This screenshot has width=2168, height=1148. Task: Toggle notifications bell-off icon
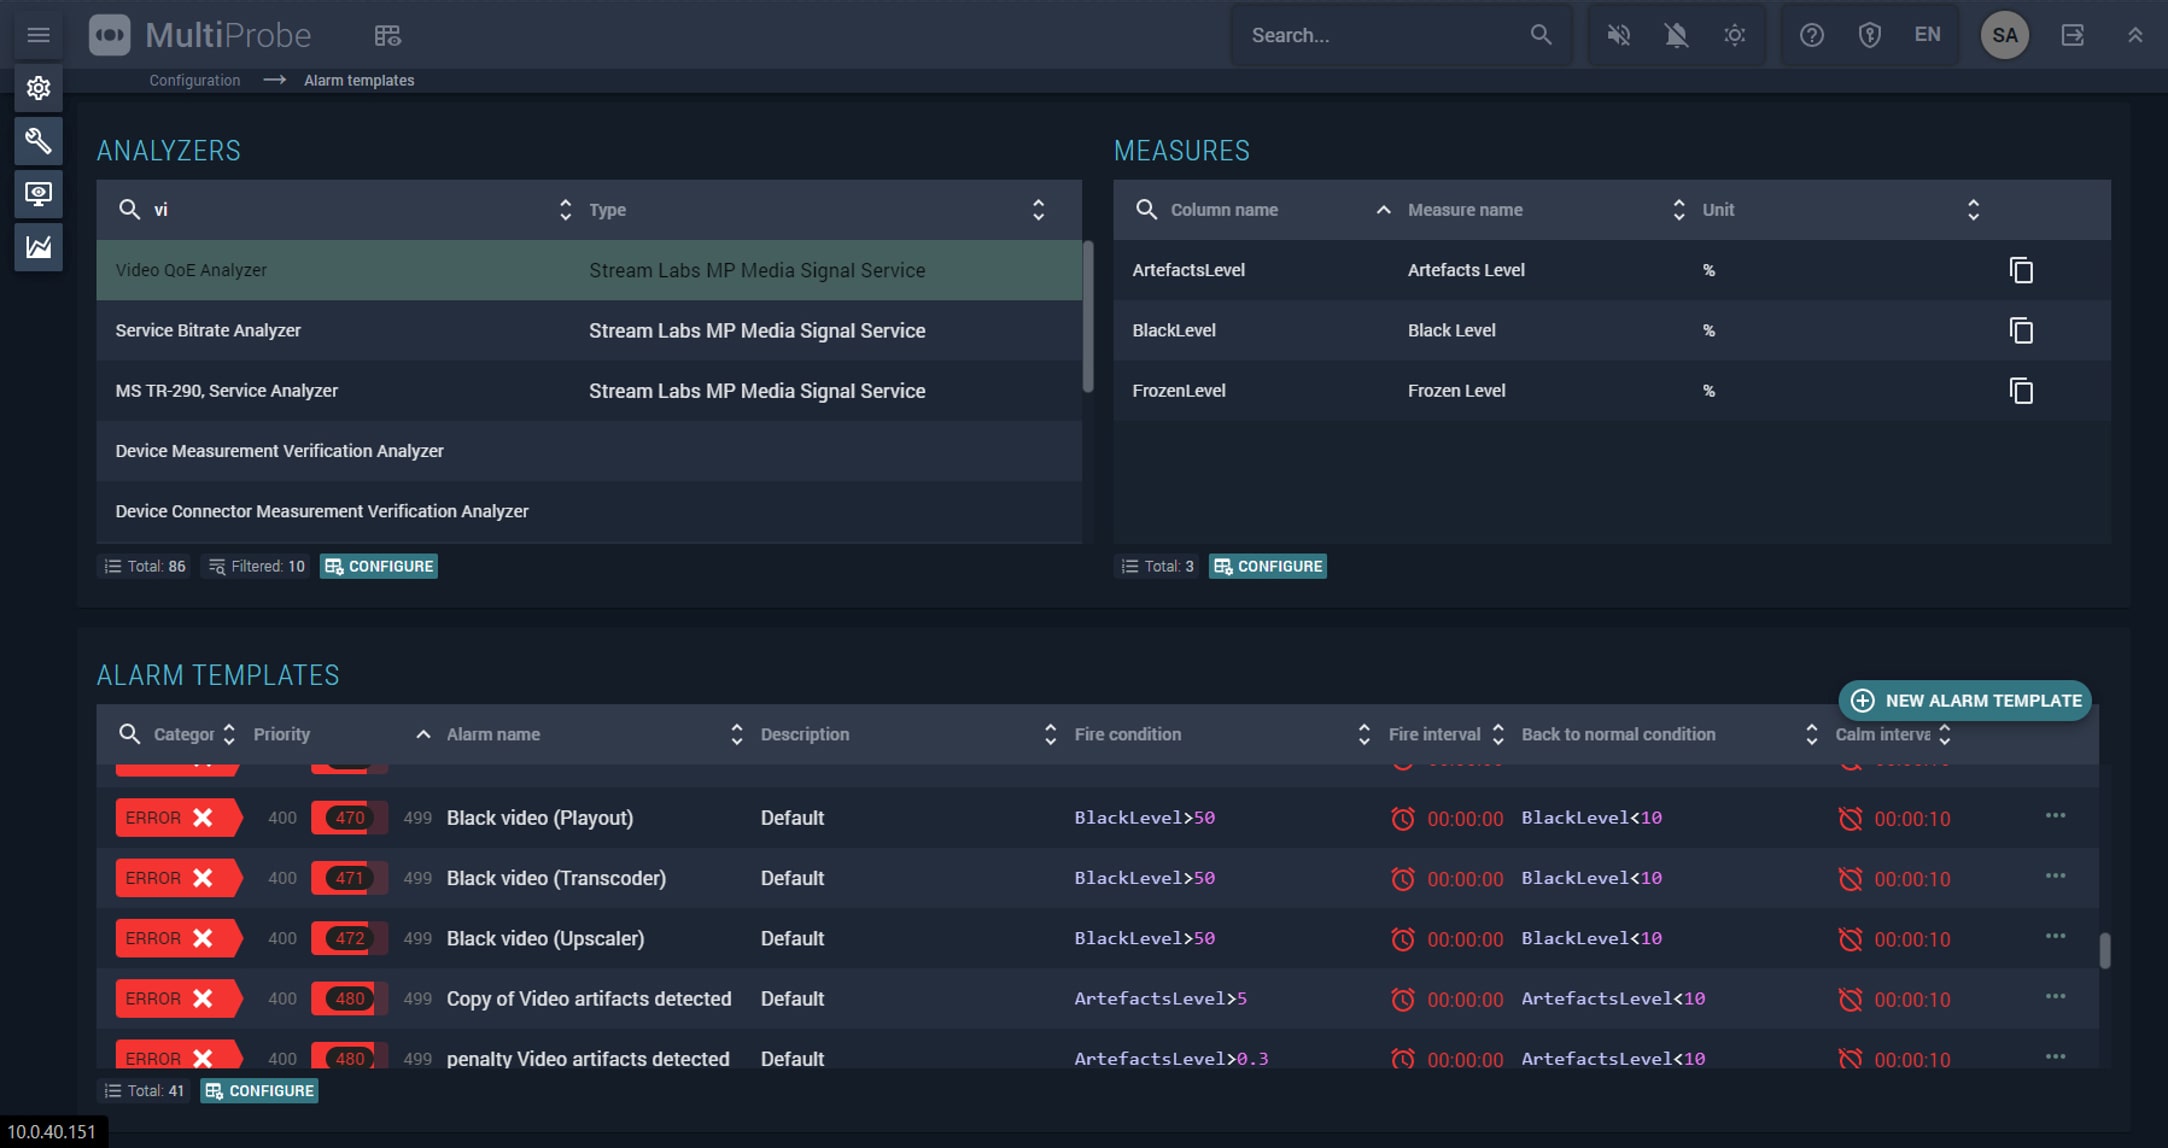click(1676, 35)
